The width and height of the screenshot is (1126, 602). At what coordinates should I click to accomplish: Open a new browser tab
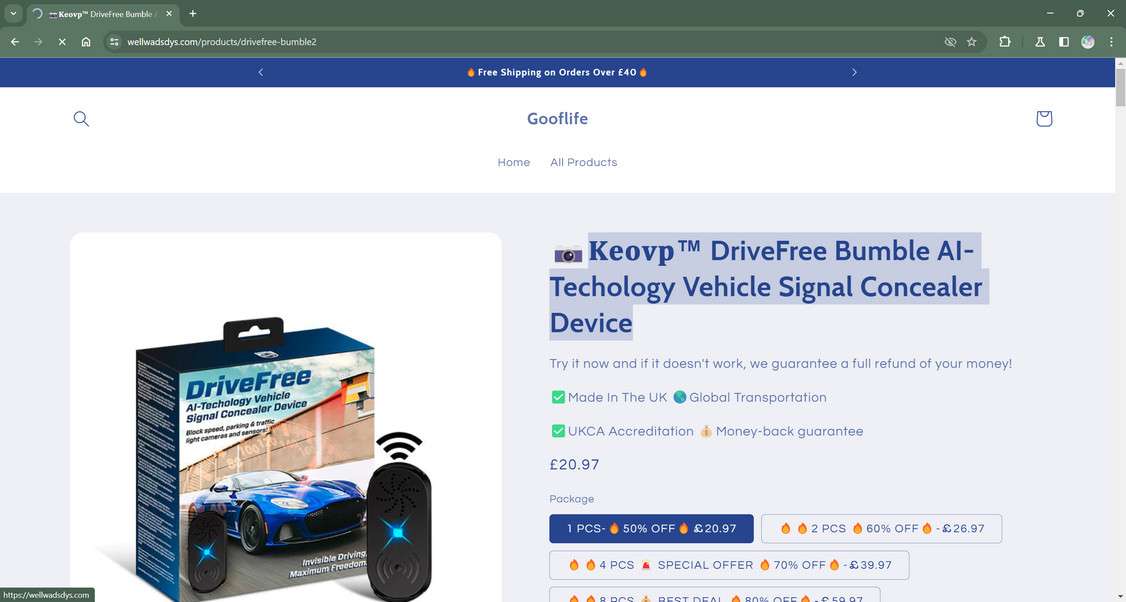point(192,14)
